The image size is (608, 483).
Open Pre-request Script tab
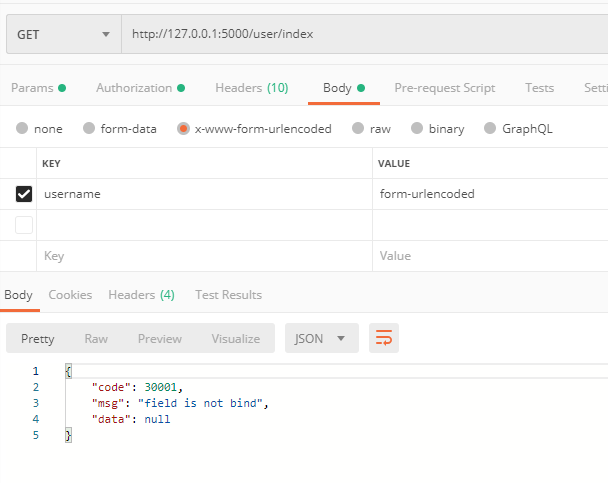444,88
